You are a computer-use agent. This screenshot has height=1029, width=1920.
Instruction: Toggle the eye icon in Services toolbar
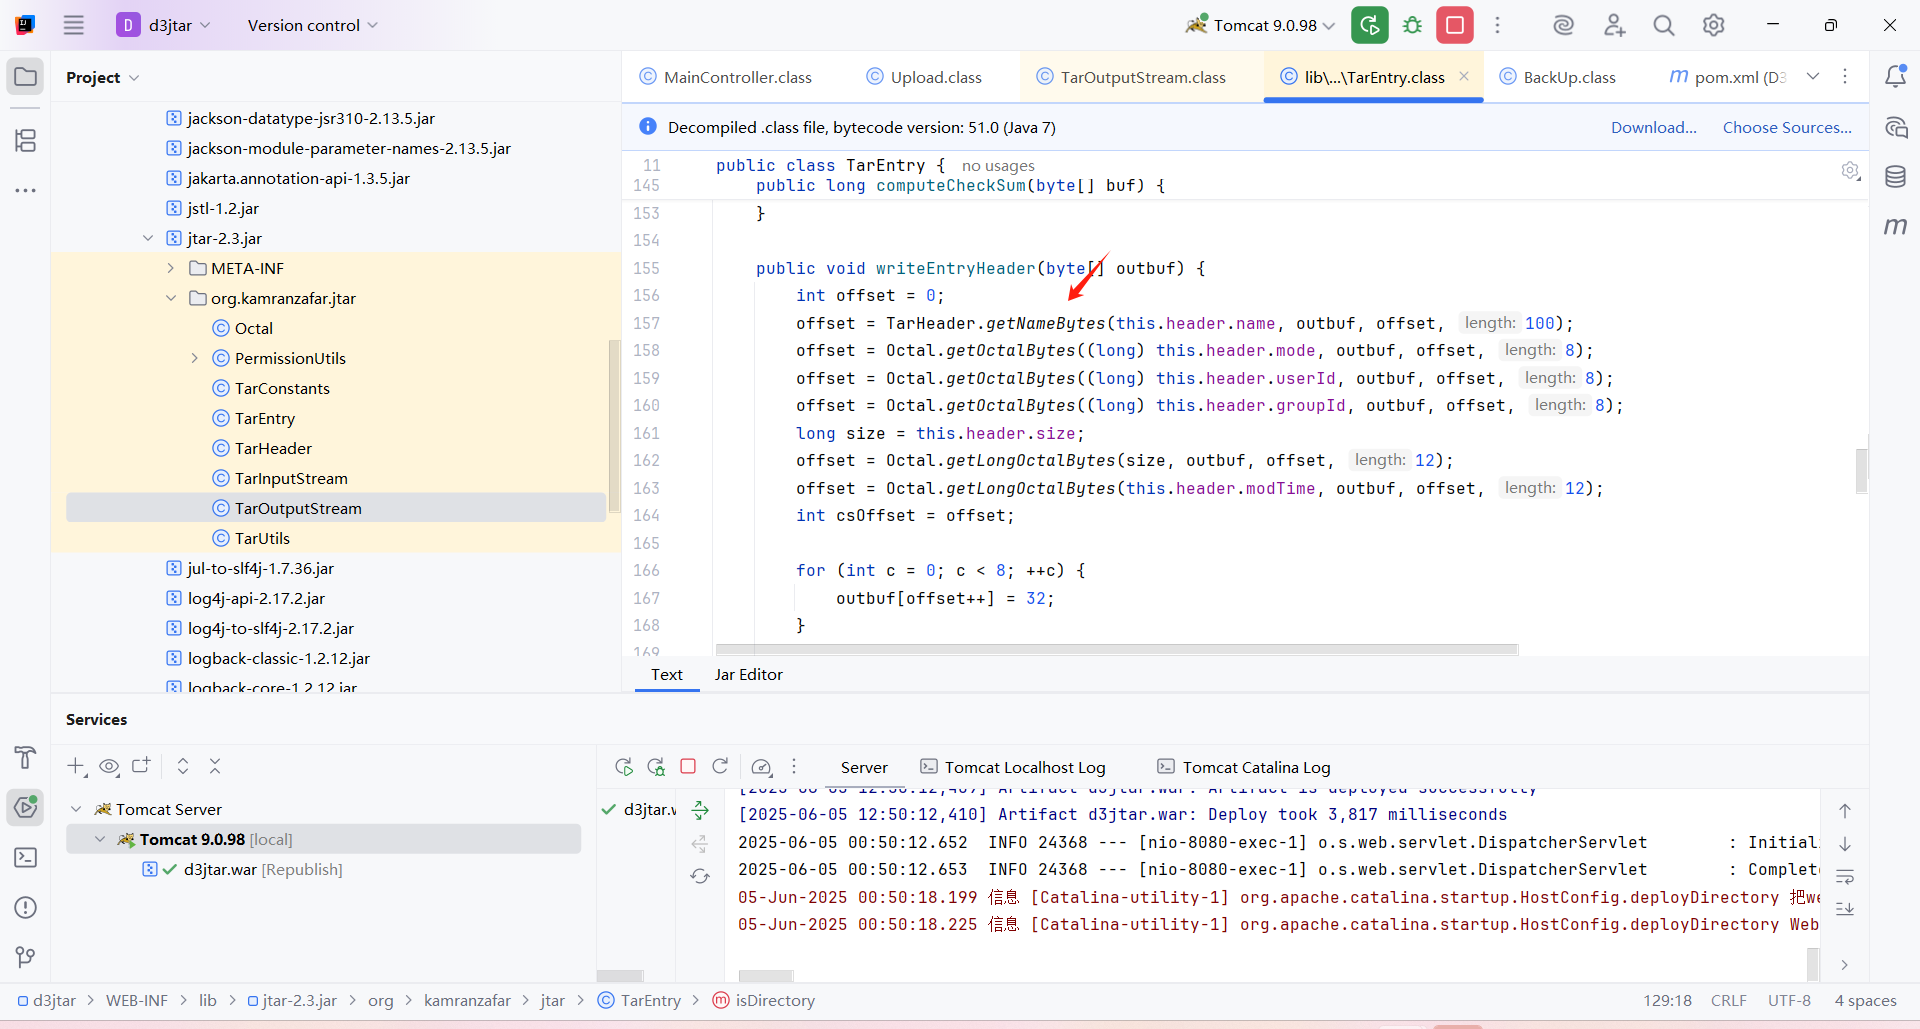point(109,767)
